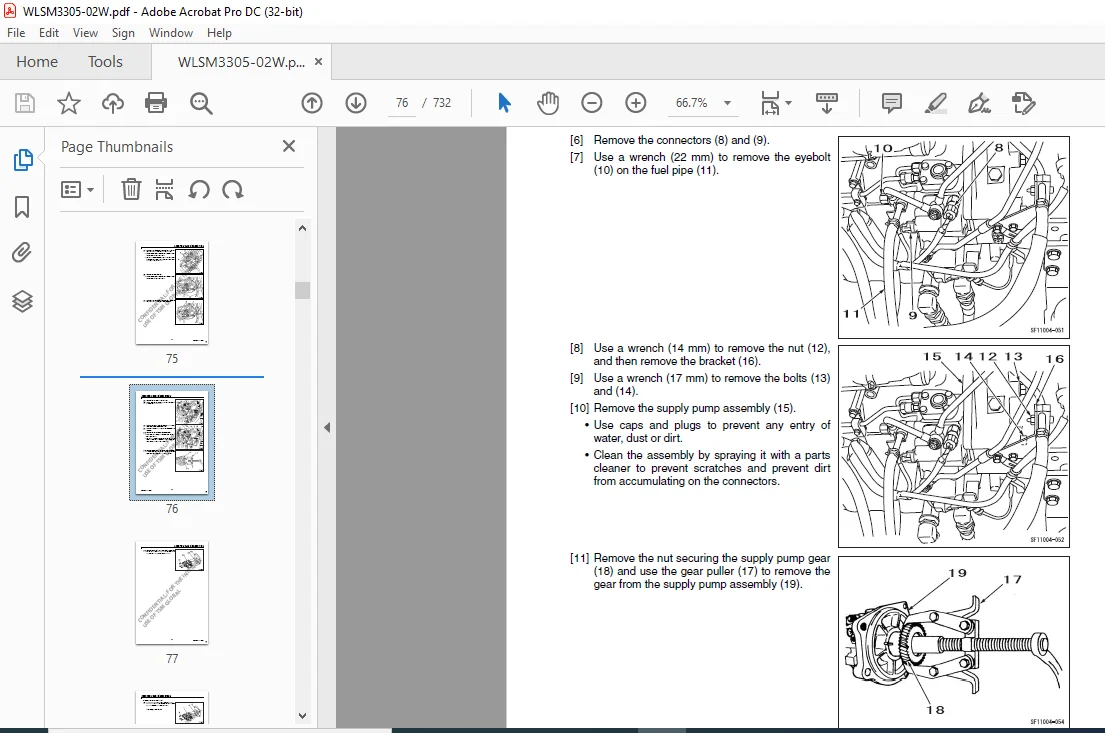This screenshot has height=733, width=1105.
Task: Click the figure labeled SF11004-051
Action: tap(953, 238)
